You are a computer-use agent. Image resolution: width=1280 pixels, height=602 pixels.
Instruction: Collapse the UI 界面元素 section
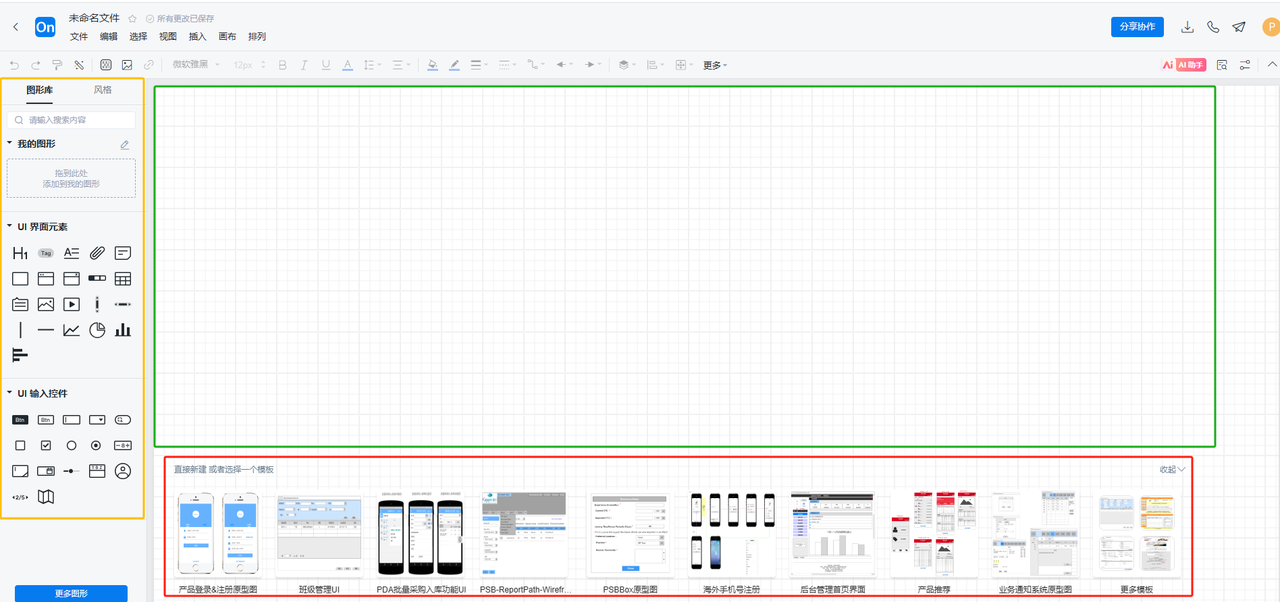pyautogui.click(x=10, y=227)
